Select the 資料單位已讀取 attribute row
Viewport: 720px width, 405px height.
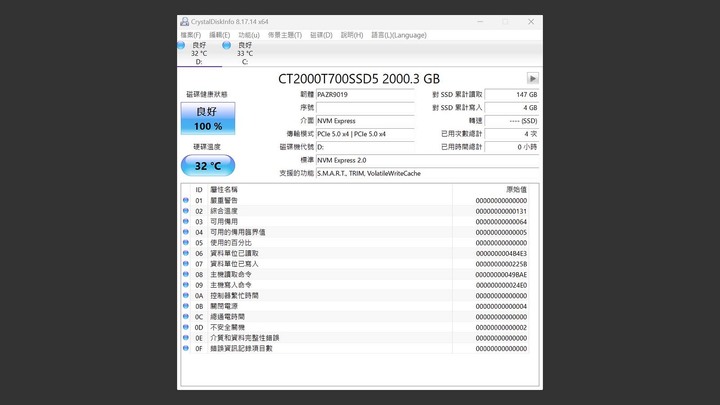coord(355,253)
